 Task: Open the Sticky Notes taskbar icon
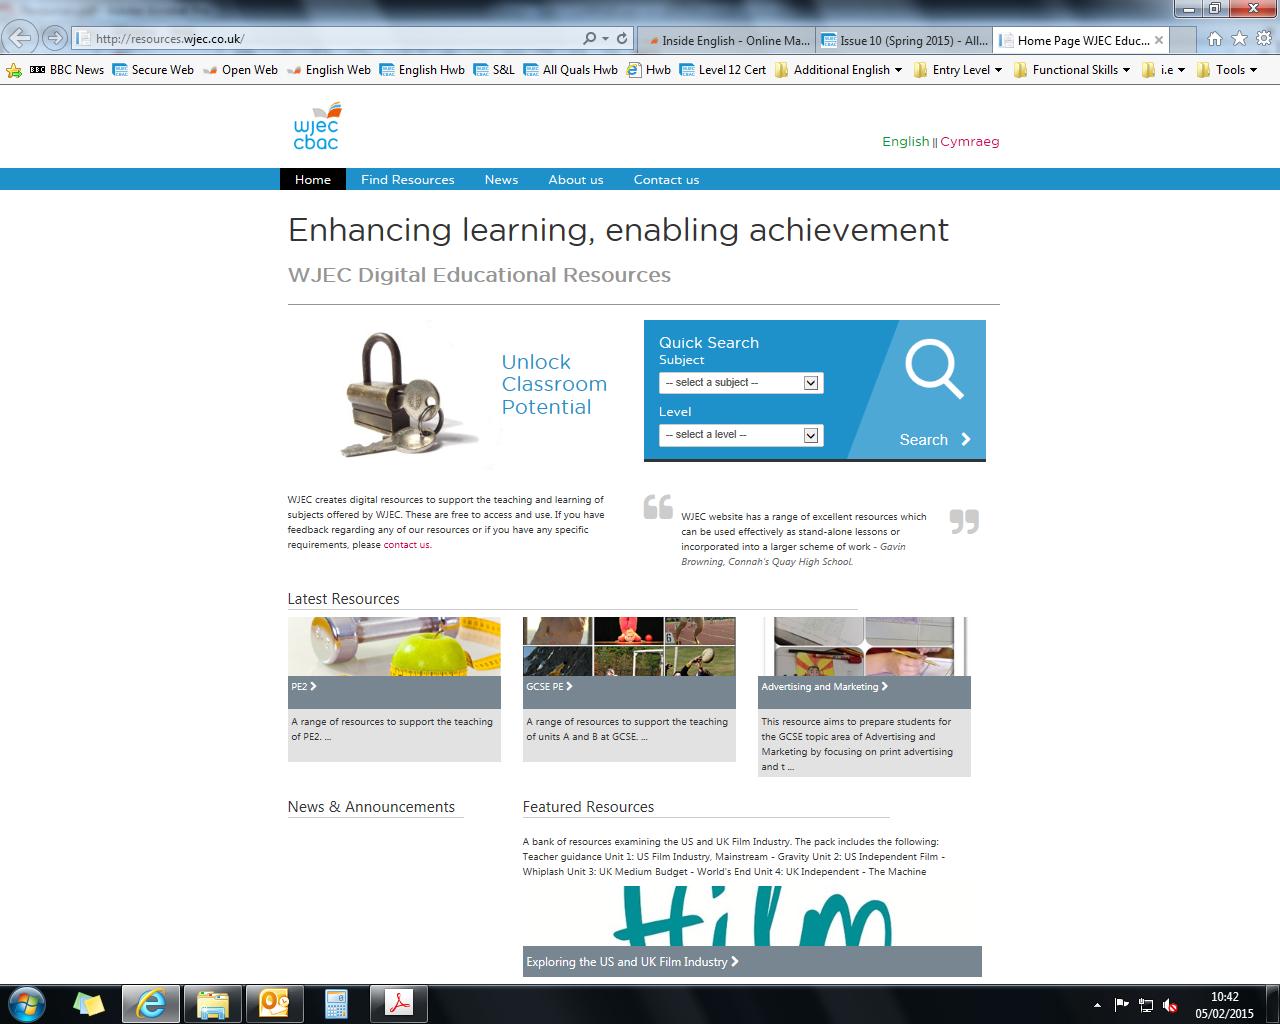(89, 1003)
